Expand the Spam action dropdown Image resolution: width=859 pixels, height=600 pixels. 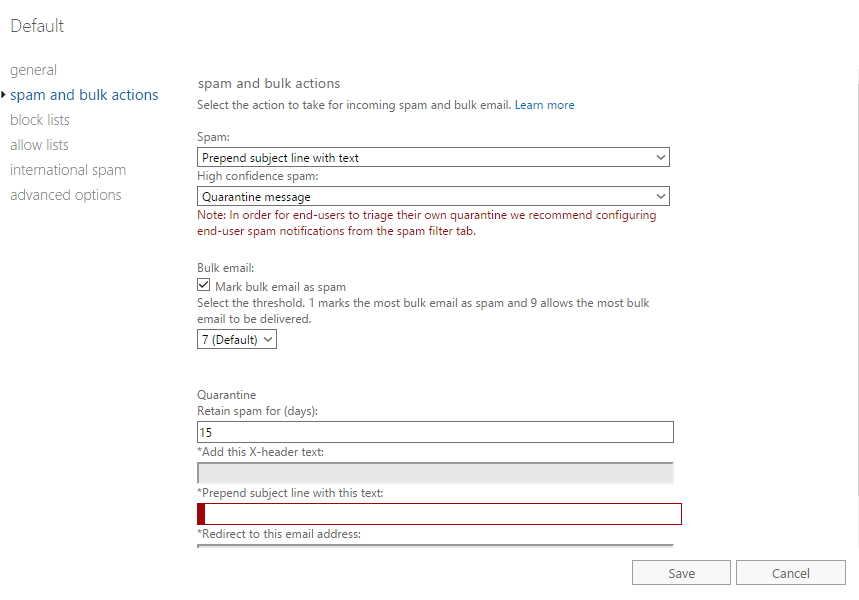pyautogui.click(x=433, y=157)
